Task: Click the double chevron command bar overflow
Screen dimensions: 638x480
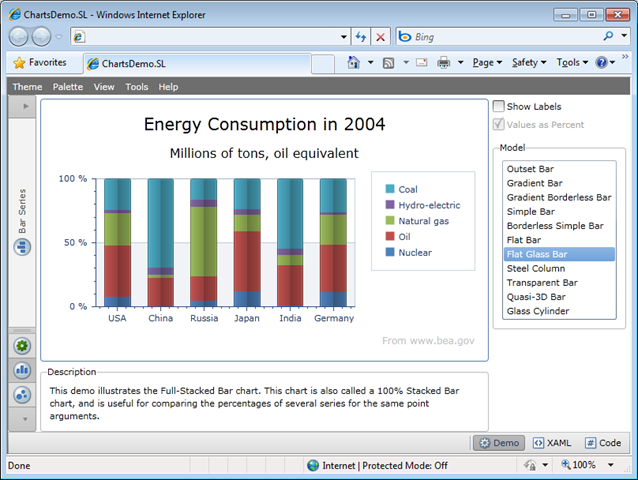Action: pyautogui.click(x=625, y=57)
